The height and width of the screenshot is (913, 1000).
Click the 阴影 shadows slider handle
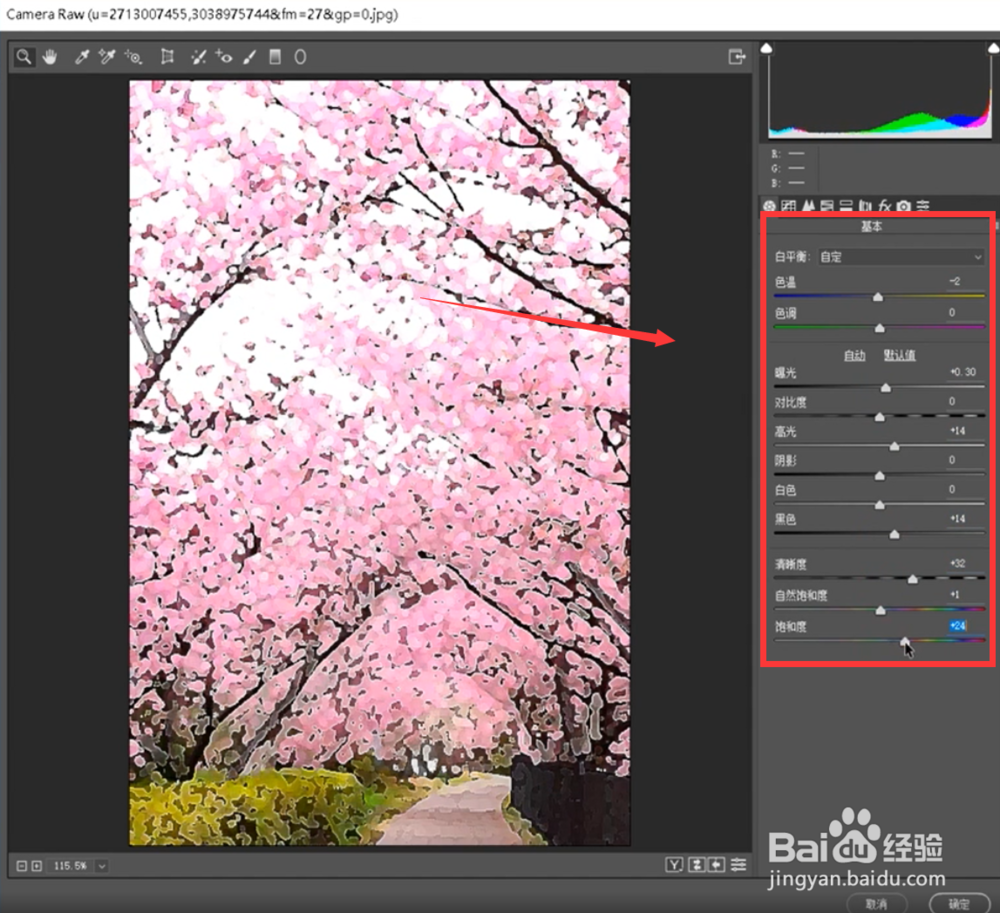point(879,476)
